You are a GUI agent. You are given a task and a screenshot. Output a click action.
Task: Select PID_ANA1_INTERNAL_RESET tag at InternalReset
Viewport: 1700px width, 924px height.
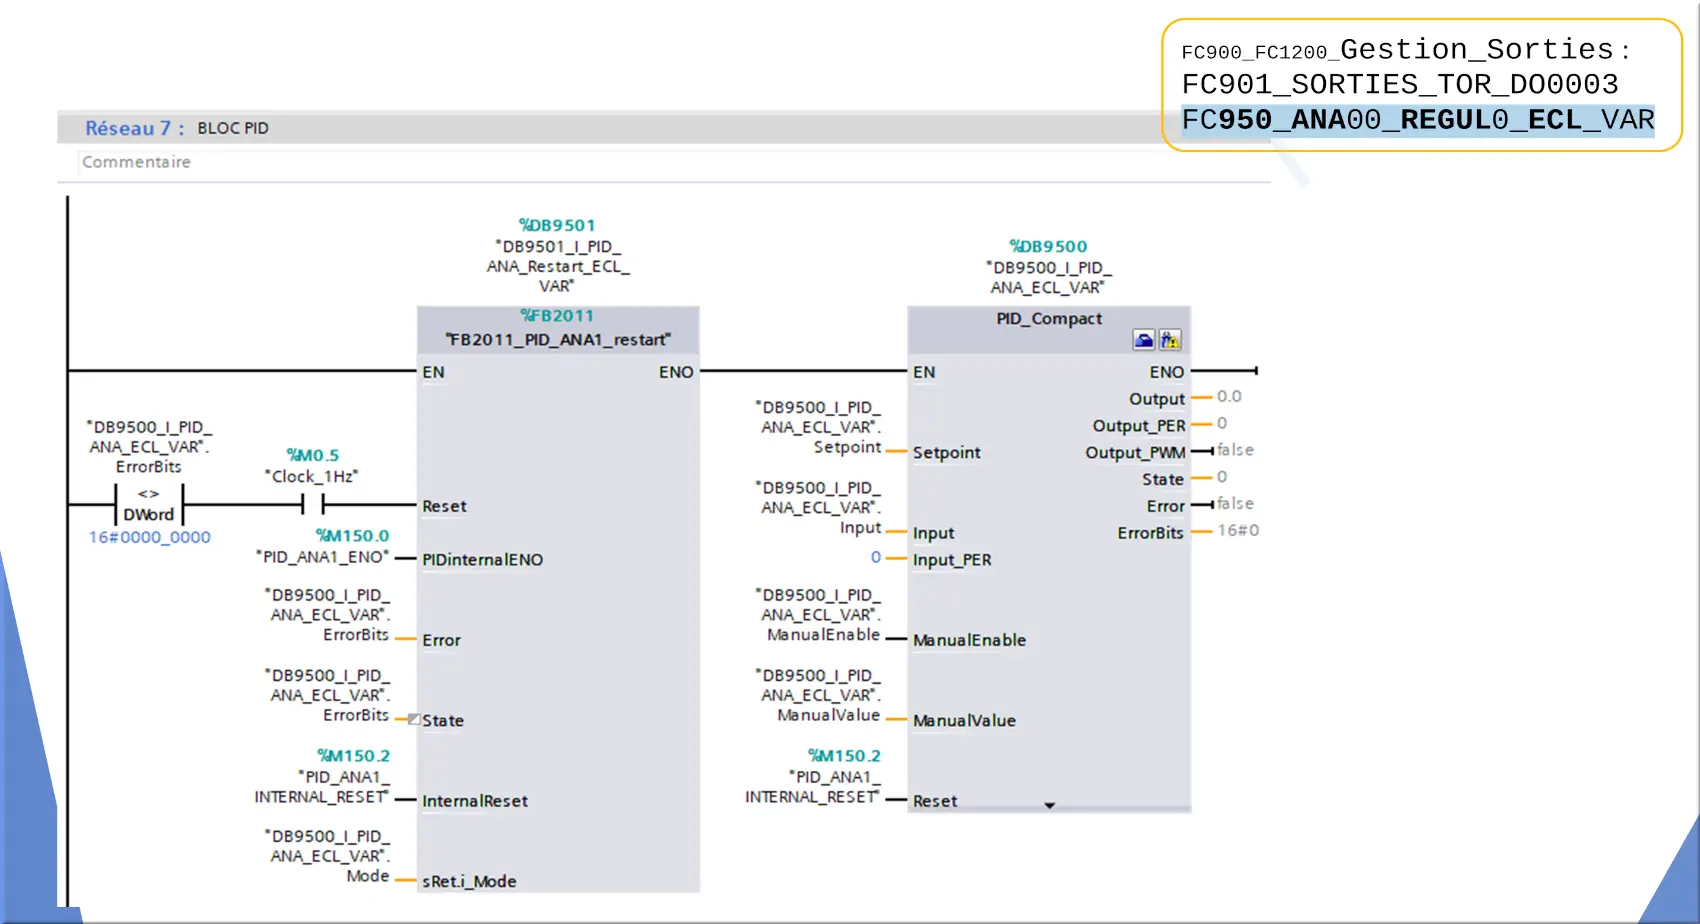tap(322, 787)
